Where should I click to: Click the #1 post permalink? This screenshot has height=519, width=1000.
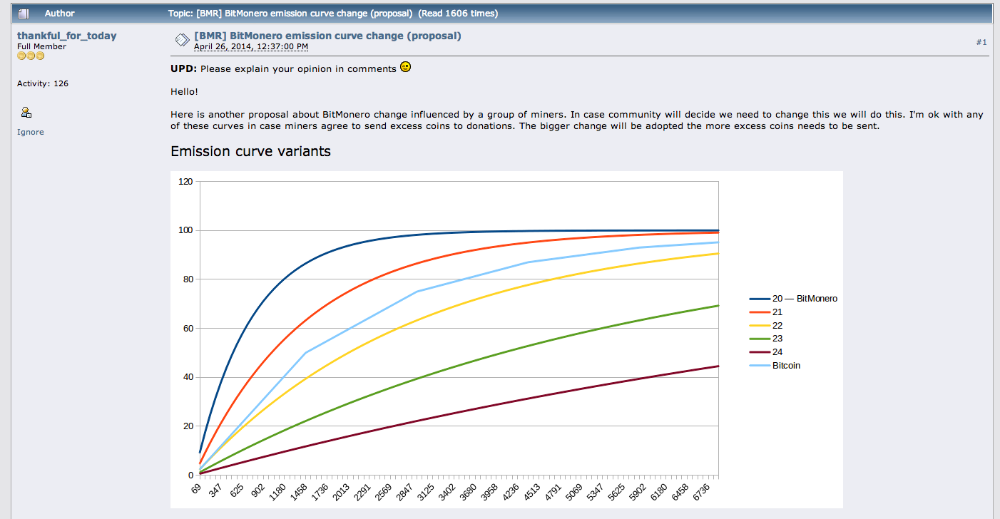coord(981,42)
